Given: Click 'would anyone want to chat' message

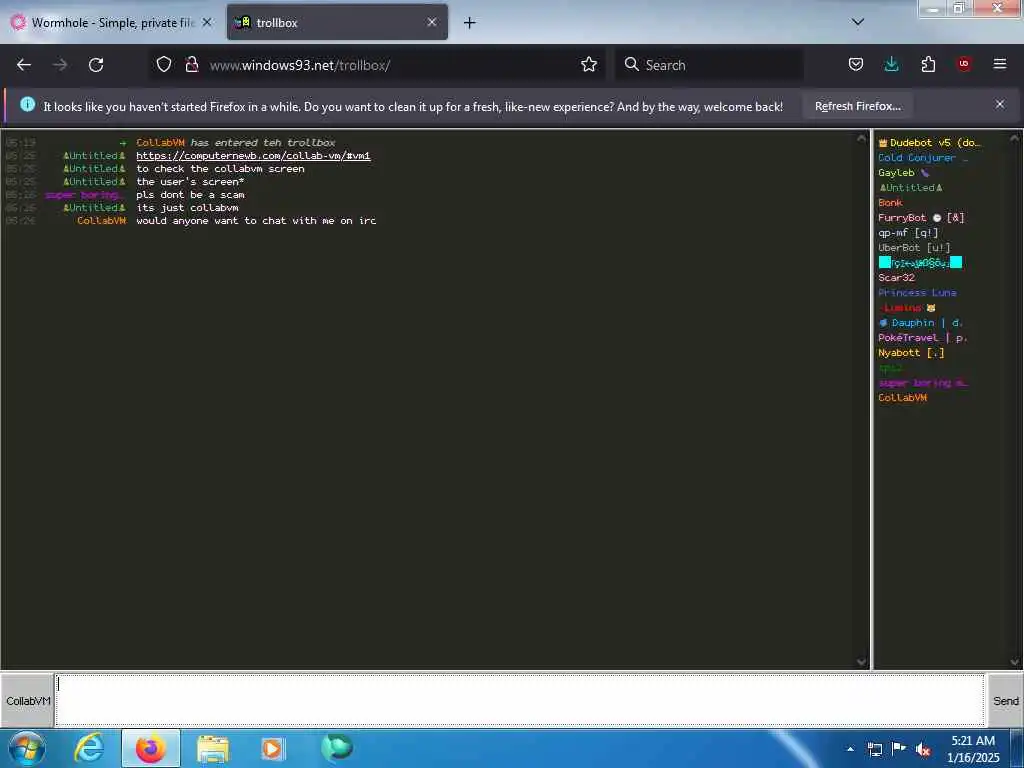Looking at the screenshot, I should (x=256, y=221).
